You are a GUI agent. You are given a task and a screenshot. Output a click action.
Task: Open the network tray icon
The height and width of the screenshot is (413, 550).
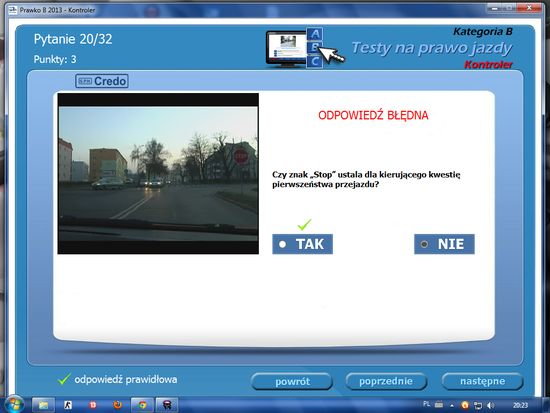click(478, 405)
